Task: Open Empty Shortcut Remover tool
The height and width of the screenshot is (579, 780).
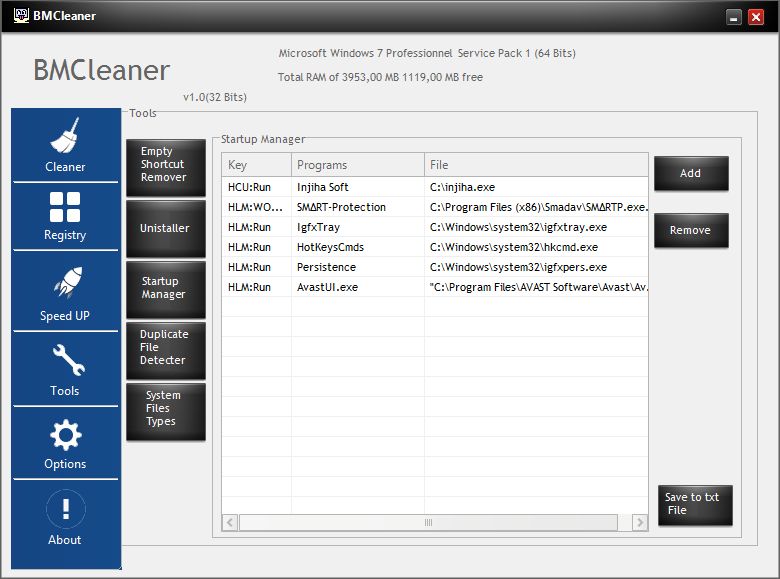Action: pos(165,165)
